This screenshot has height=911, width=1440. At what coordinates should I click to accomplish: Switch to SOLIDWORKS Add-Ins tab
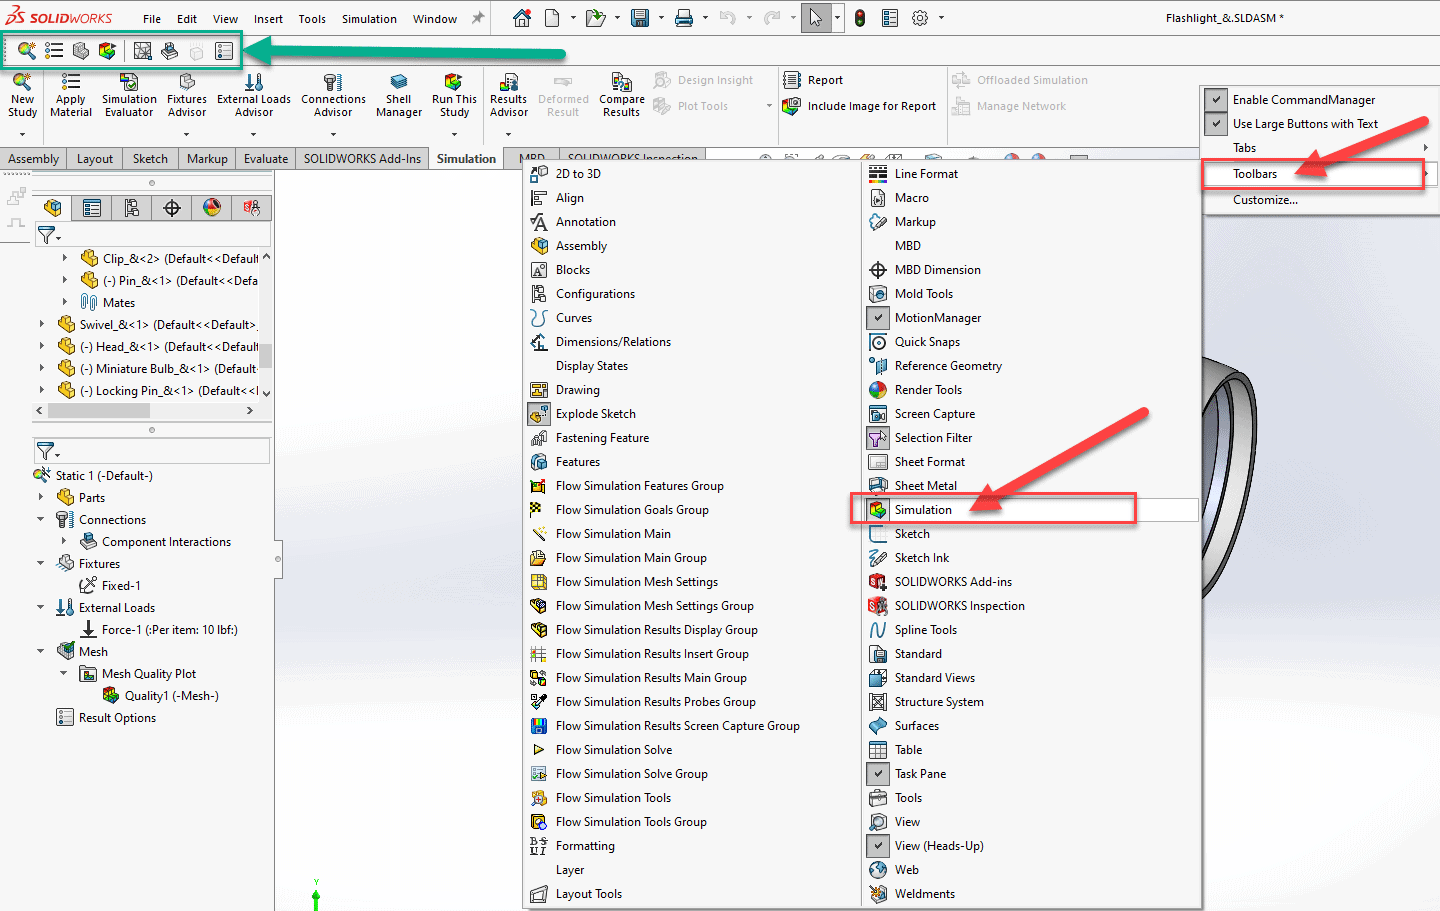click(362, 159)
